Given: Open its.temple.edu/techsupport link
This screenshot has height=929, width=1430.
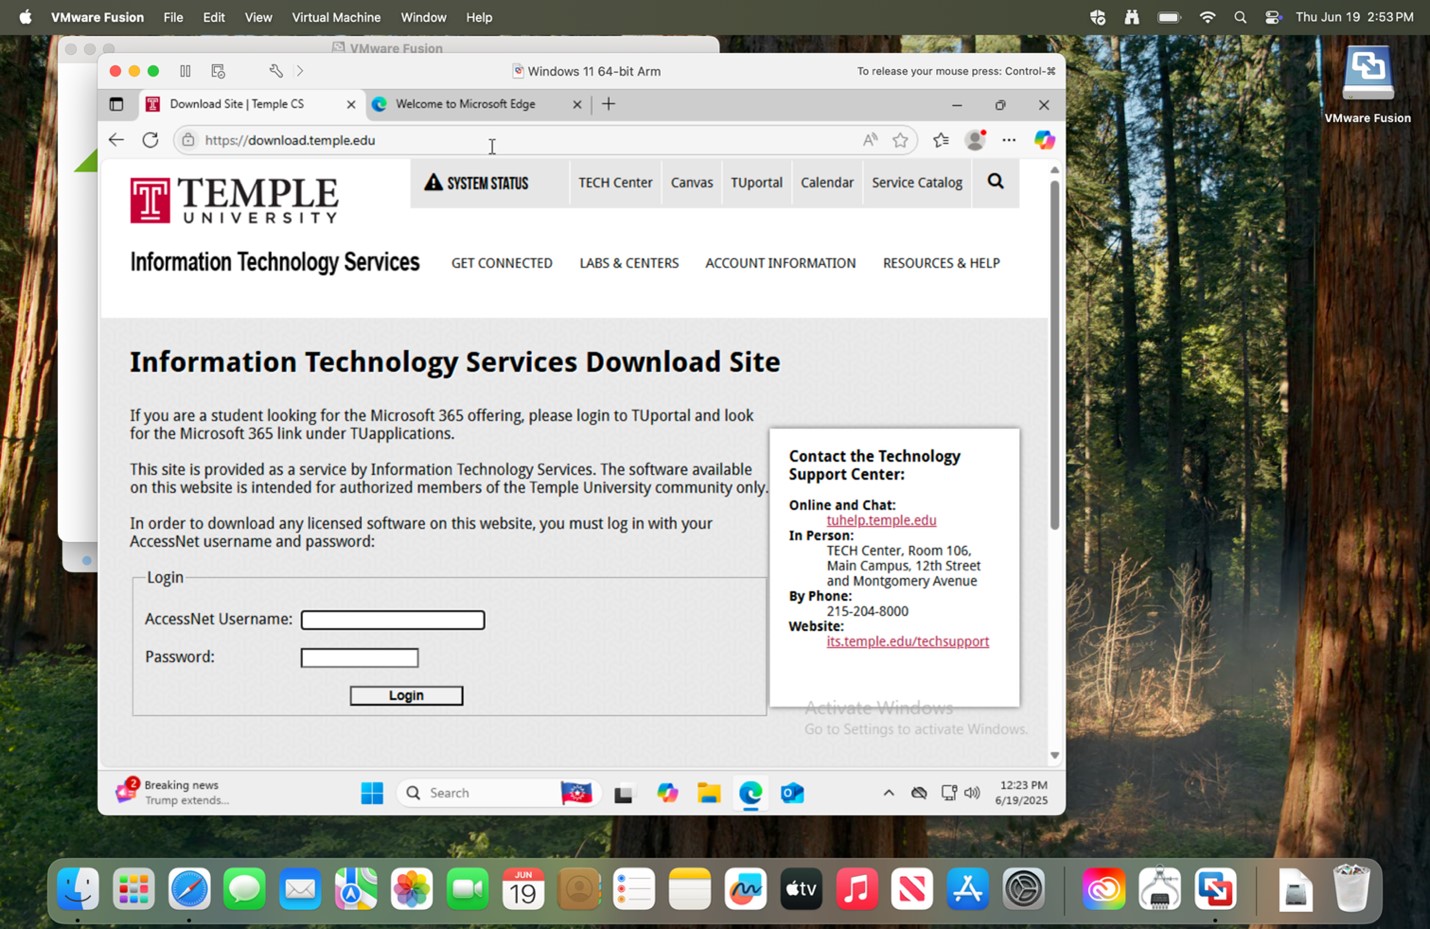Looking at the screenshot, I should point(907,642).
